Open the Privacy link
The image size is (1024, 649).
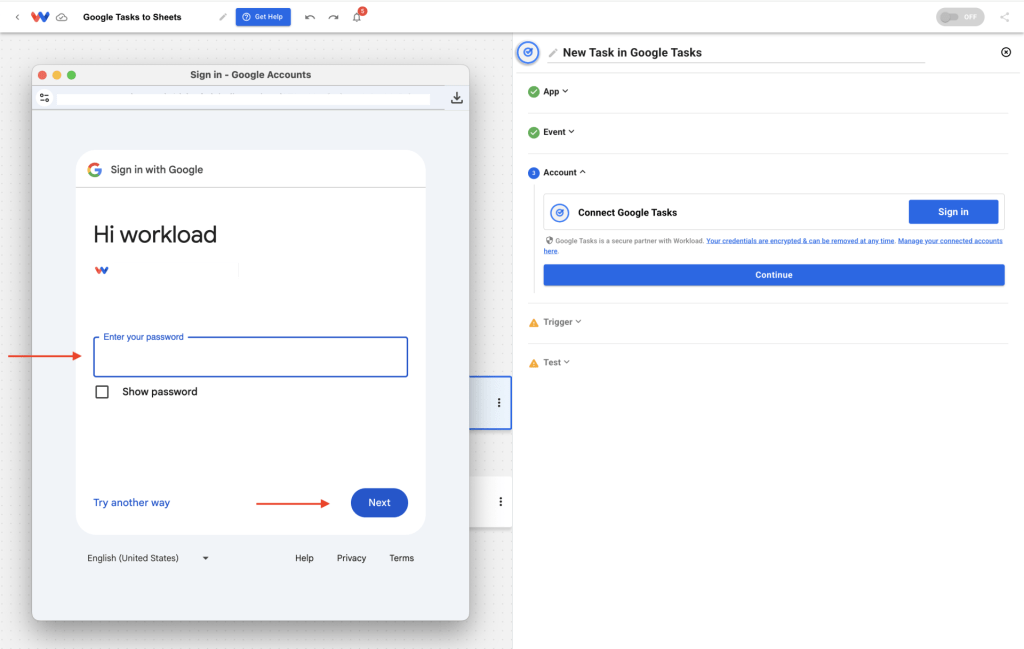coord(351,558)
